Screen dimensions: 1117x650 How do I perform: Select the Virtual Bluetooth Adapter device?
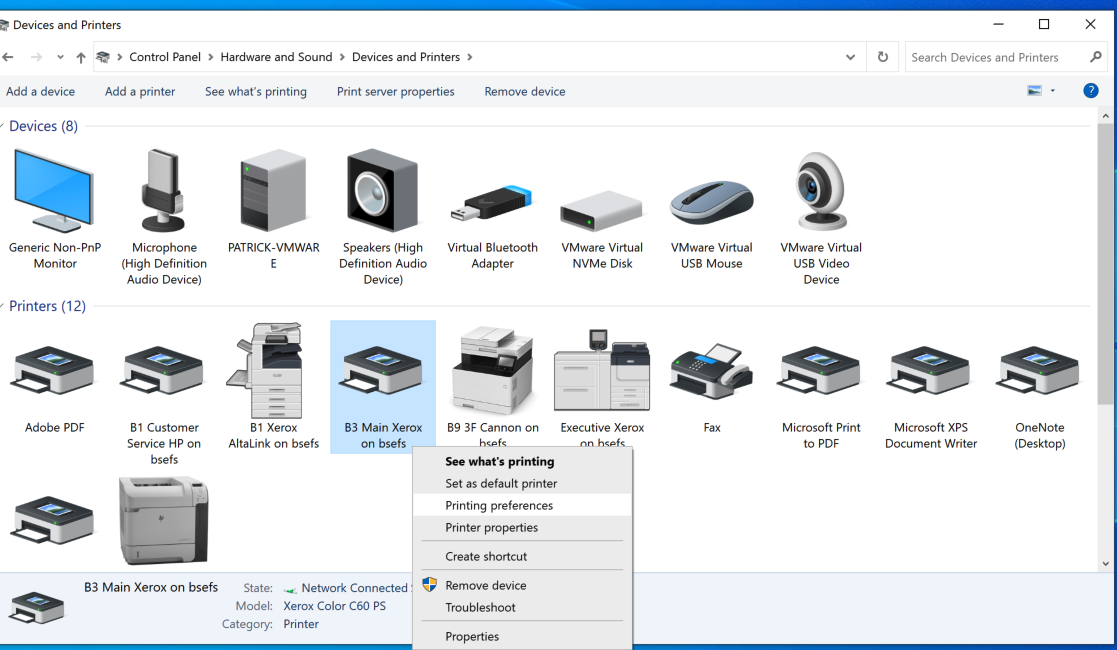click(492, 225)
